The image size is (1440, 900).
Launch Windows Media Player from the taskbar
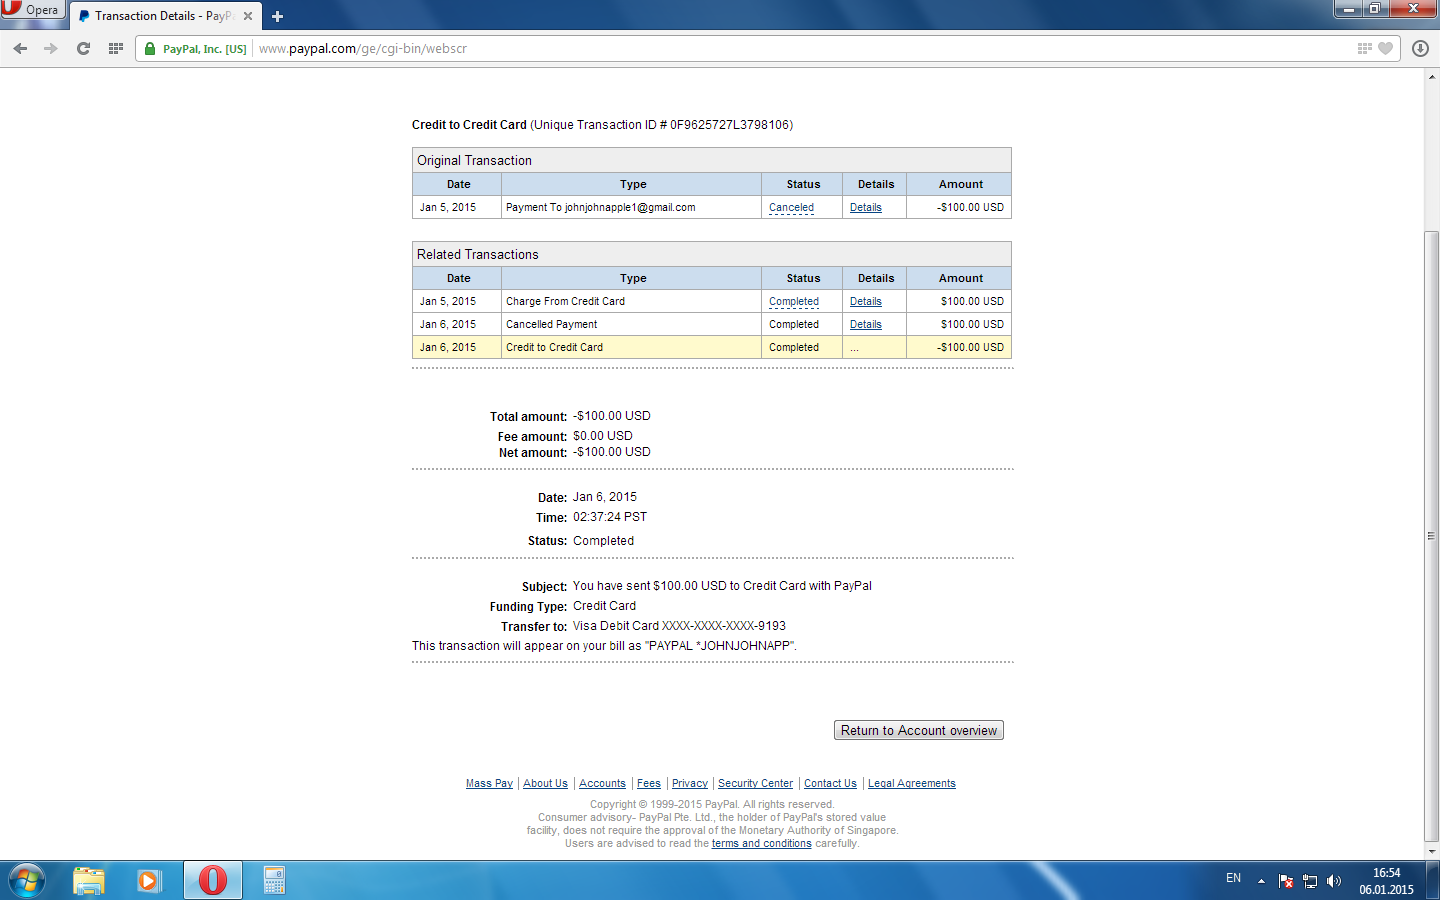150,881
